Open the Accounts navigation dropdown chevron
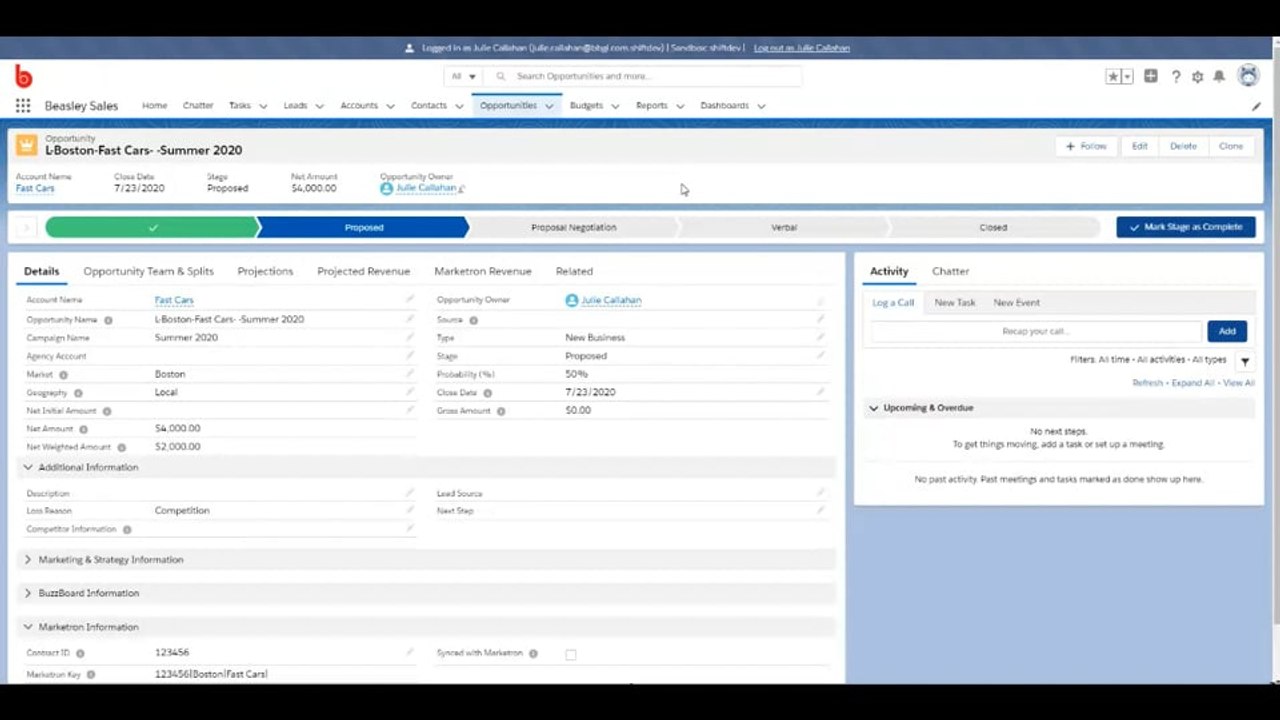This screenshot has width=1280, height=720. 390,106
